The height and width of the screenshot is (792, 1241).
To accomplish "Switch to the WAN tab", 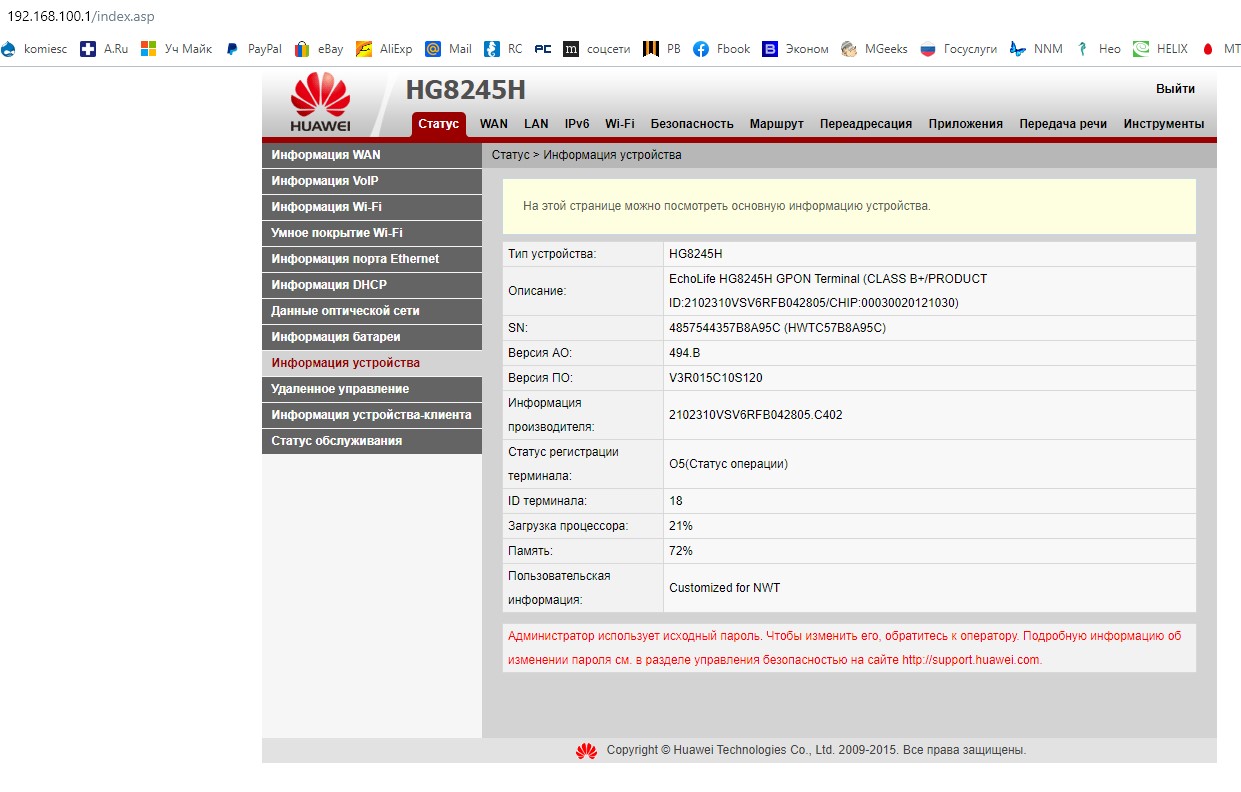I will point(494,124).
